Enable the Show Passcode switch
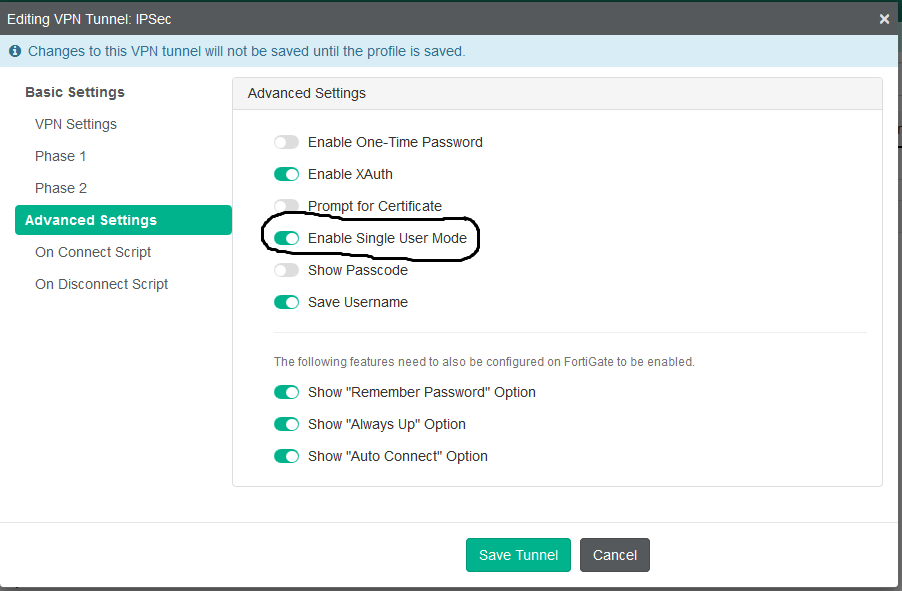The height and width of the screenshot is (591, 902). point(287,270)
